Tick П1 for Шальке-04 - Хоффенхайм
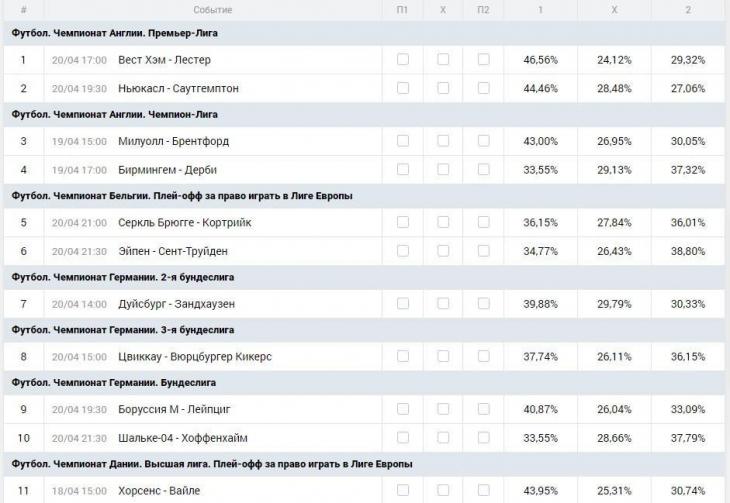This screenshot has width=730, height=503. [402, 437]
